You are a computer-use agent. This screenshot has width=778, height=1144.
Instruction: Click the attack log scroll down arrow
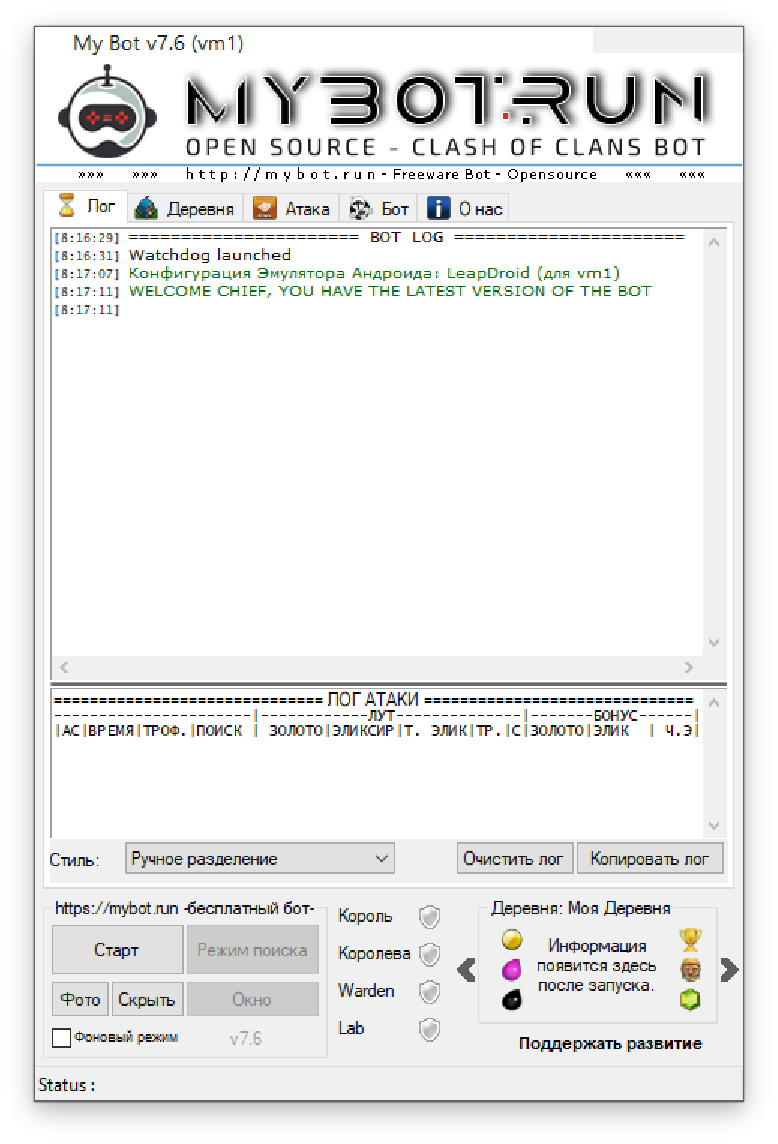click(x=714, y=826)
